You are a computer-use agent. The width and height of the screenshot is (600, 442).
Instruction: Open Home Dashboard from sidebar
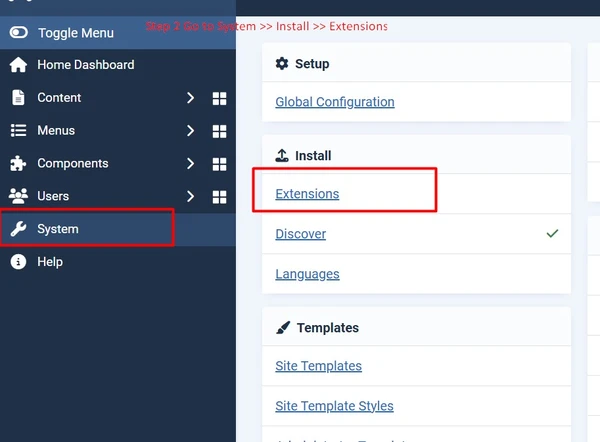coord(85,65)
